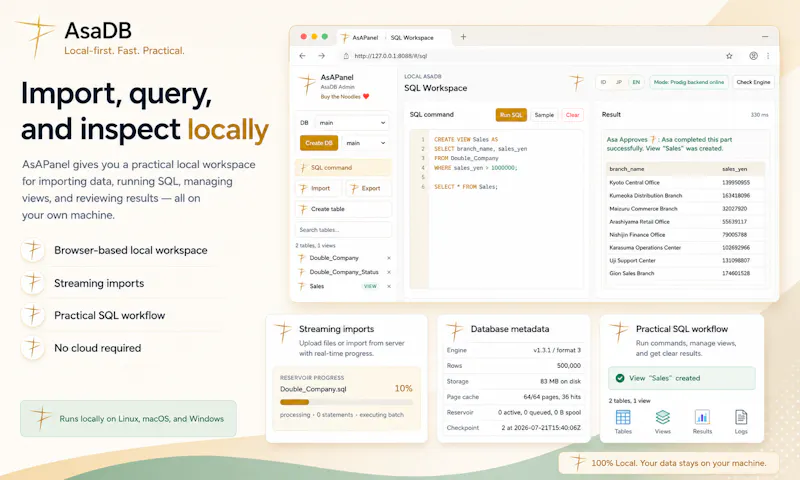Viewport: 800px width, 480px height.
Task: Click the 10% progress value
Action: [403, 389]
